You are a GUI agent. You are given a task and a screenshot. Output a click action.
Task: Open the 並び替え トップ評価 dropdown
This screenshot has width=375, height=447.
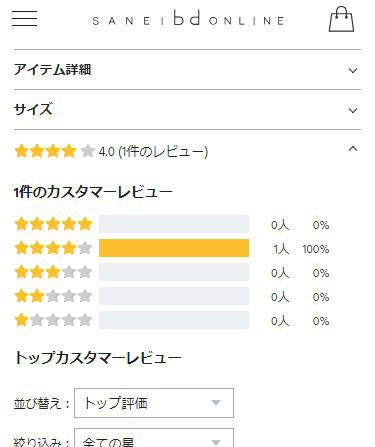pos(154,403)
